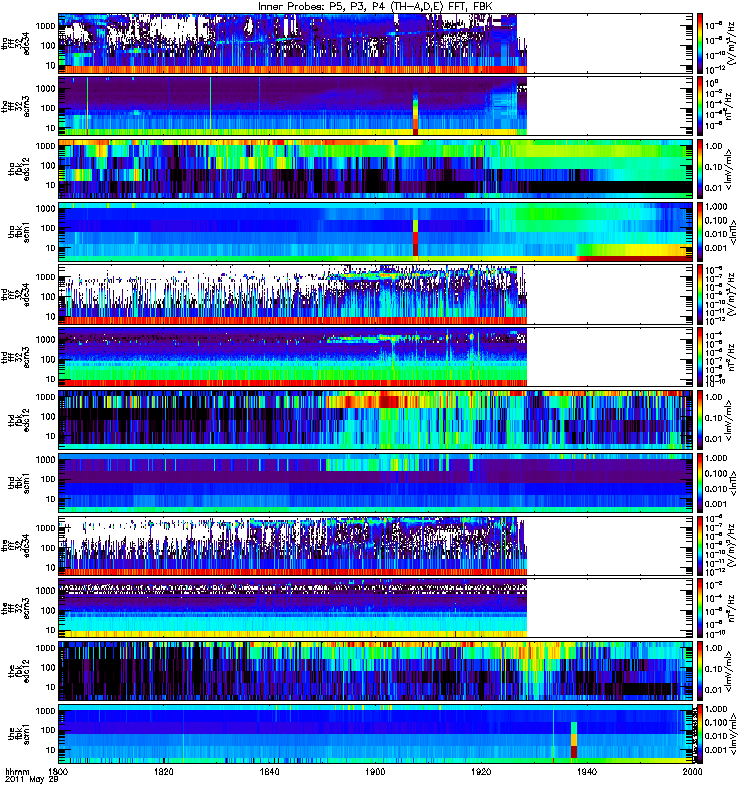Click the <|mV/m|> unit label of the tha fbk edc12 panel
750x800 pixels.
click(730, 169)
